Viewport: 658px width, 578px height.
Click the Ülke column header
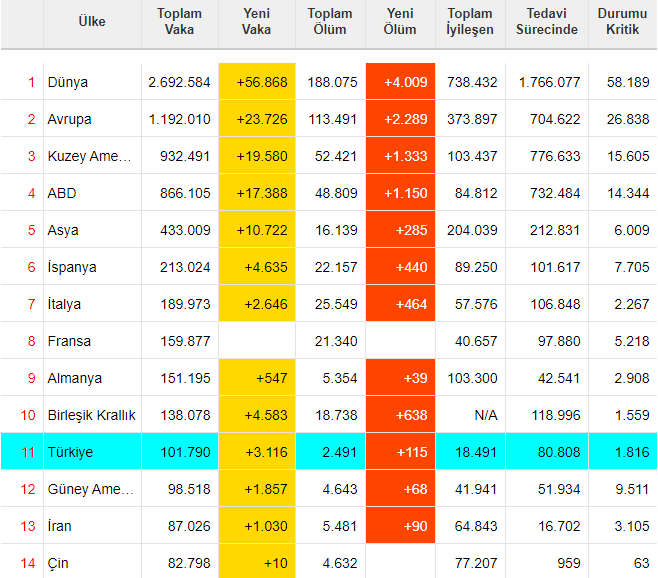[x=92, y=21]
